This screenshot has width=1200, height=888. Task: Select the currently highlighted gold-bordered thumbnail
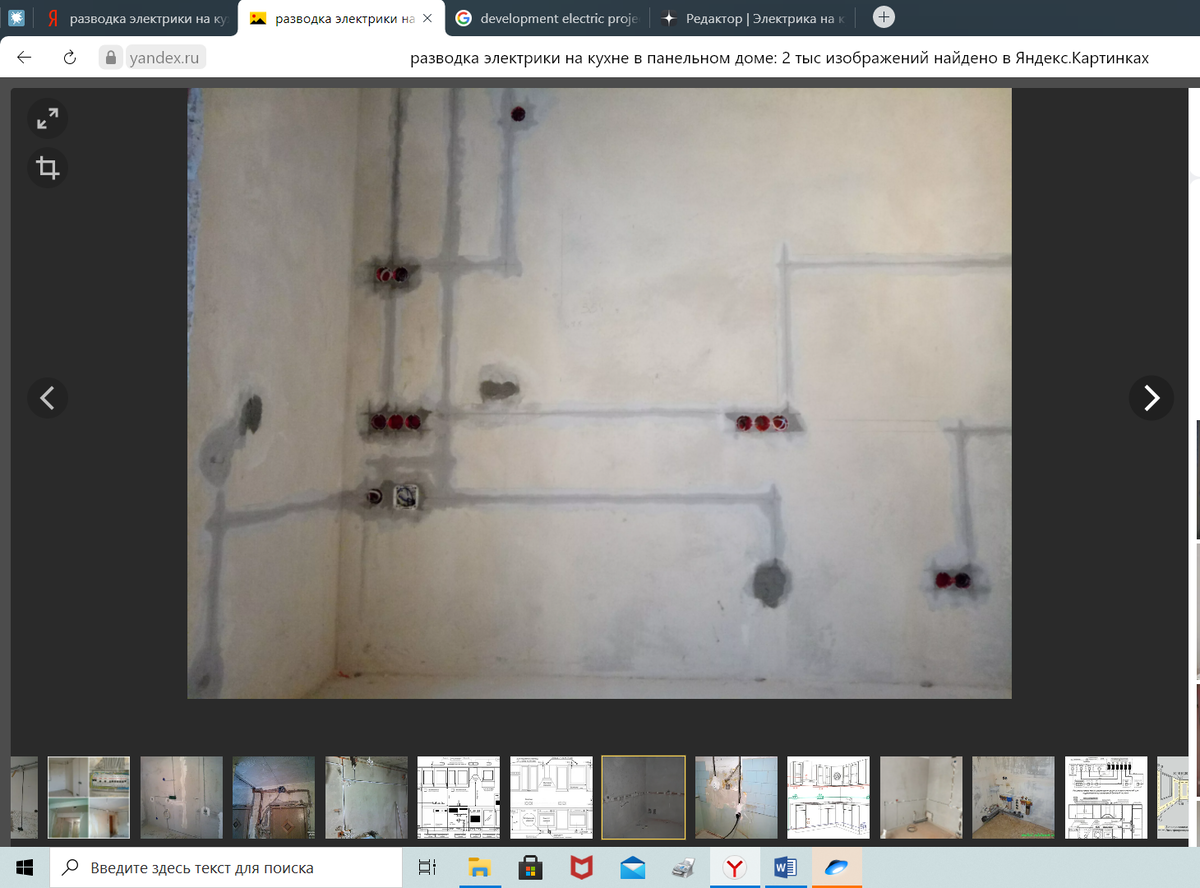pos(644,797)
